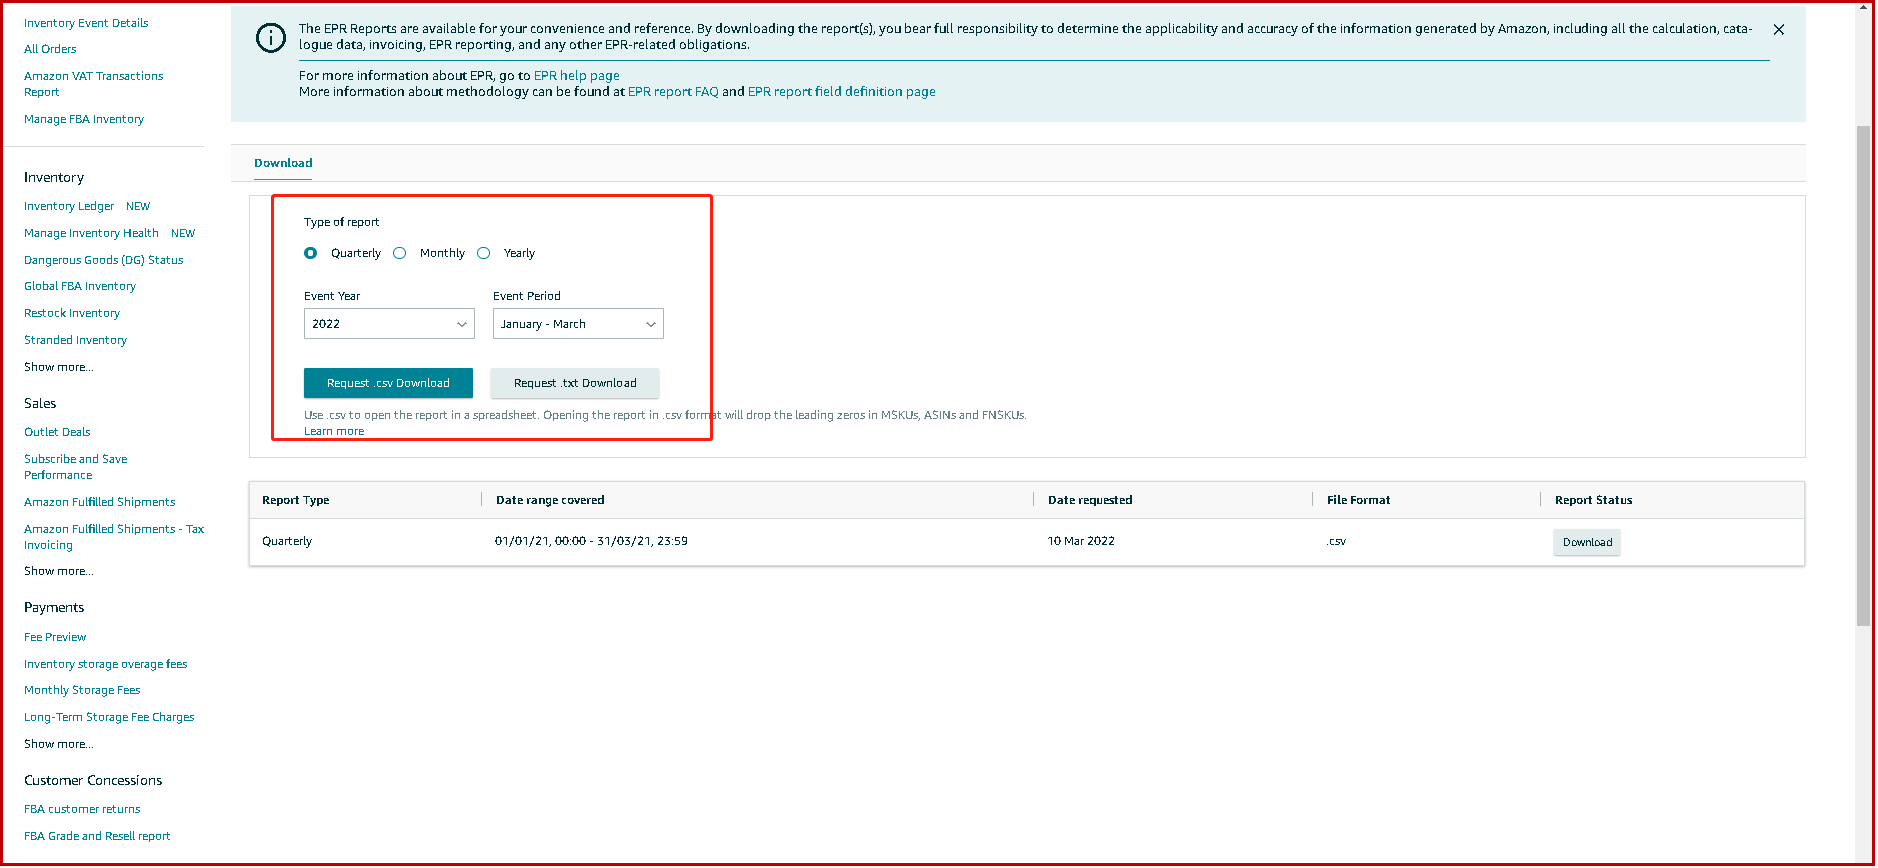Screen dimensions: 1878x868
Task: Click Request .txt Download button
Action: [x=575, y=383]
